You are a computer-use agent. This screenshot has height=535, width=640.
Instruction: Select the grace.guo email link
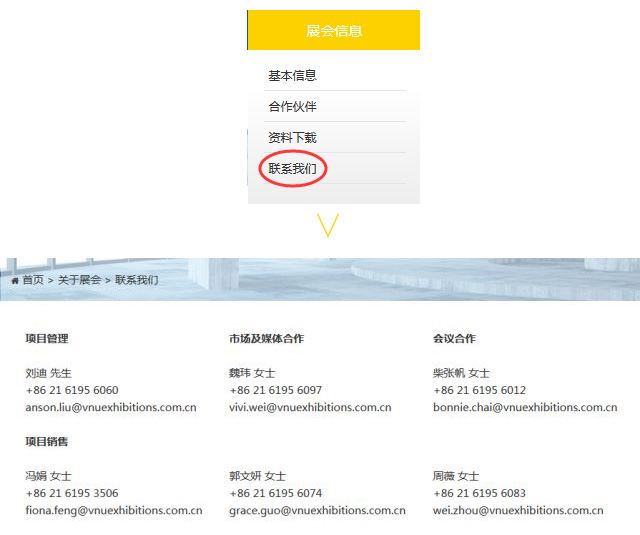point(317,511)
